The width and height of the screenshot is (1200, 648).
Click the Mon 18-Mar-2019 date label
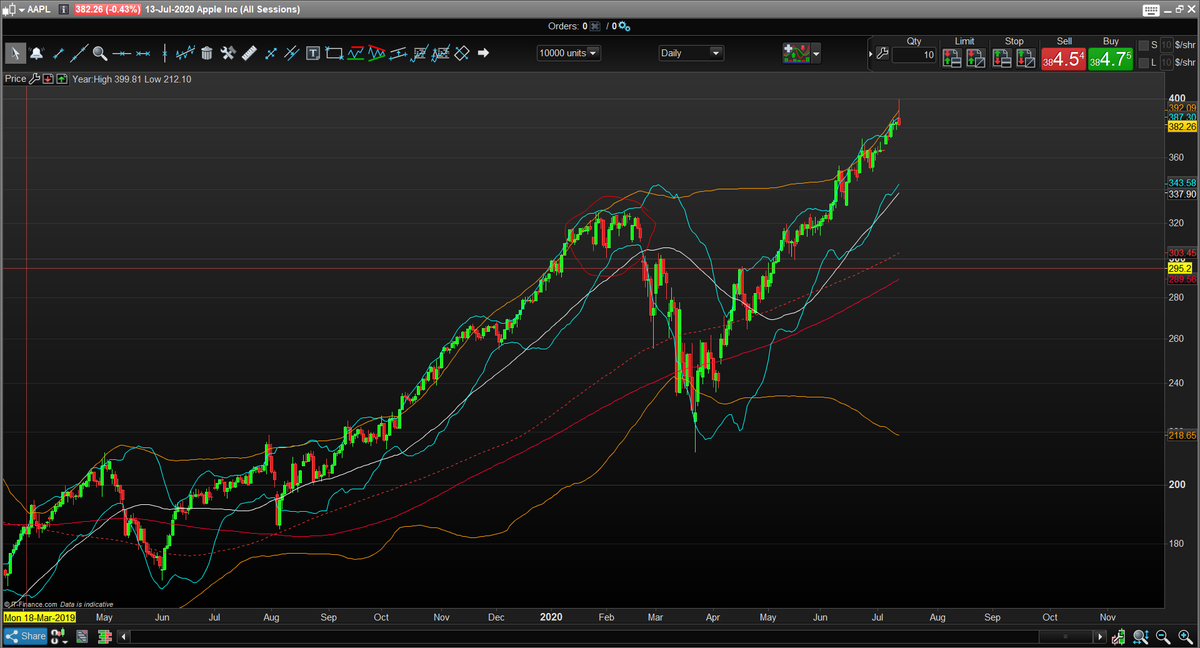click(39, 618)
